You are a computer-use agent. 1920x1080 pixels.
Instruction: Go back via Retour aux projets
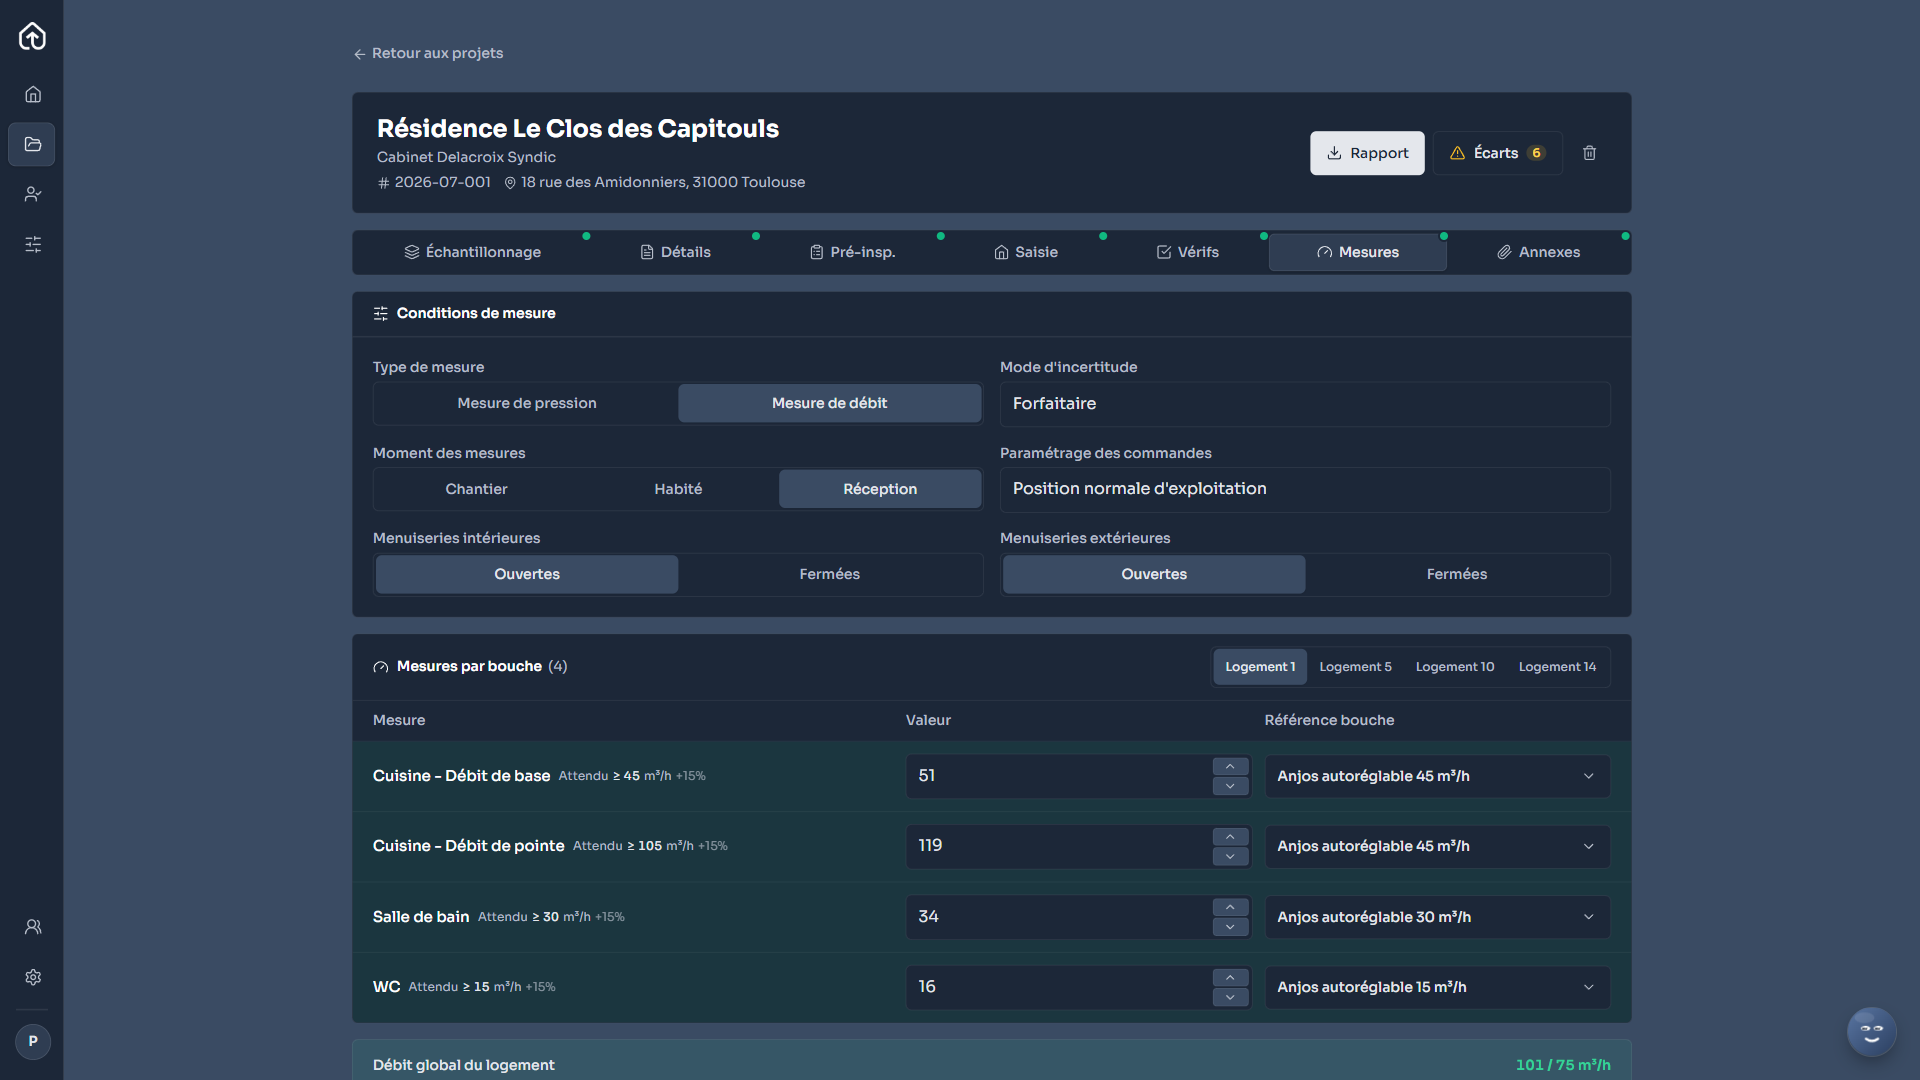click(428, 53)
